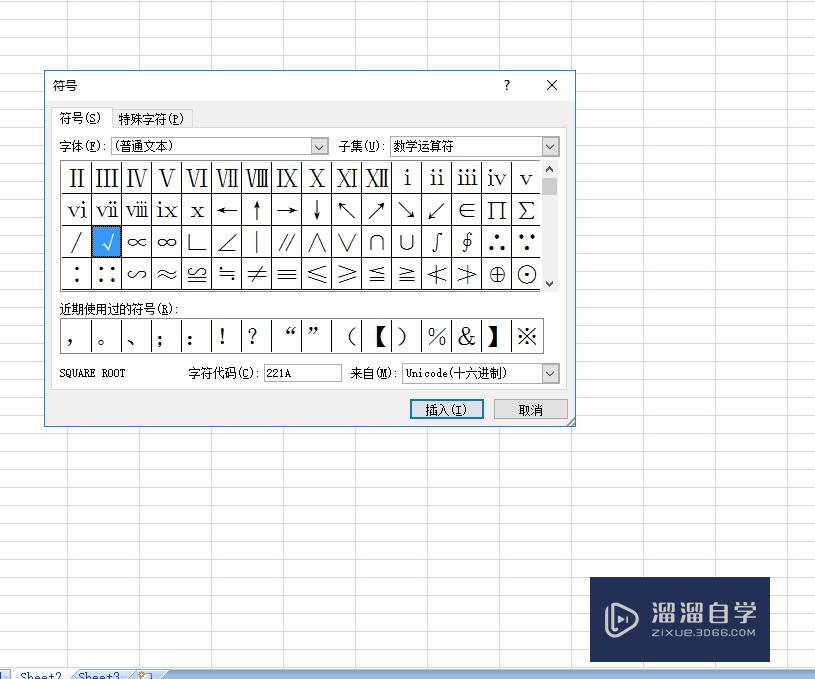
Task: Select the right arrow symbol
Action: [x=287, y=210]
